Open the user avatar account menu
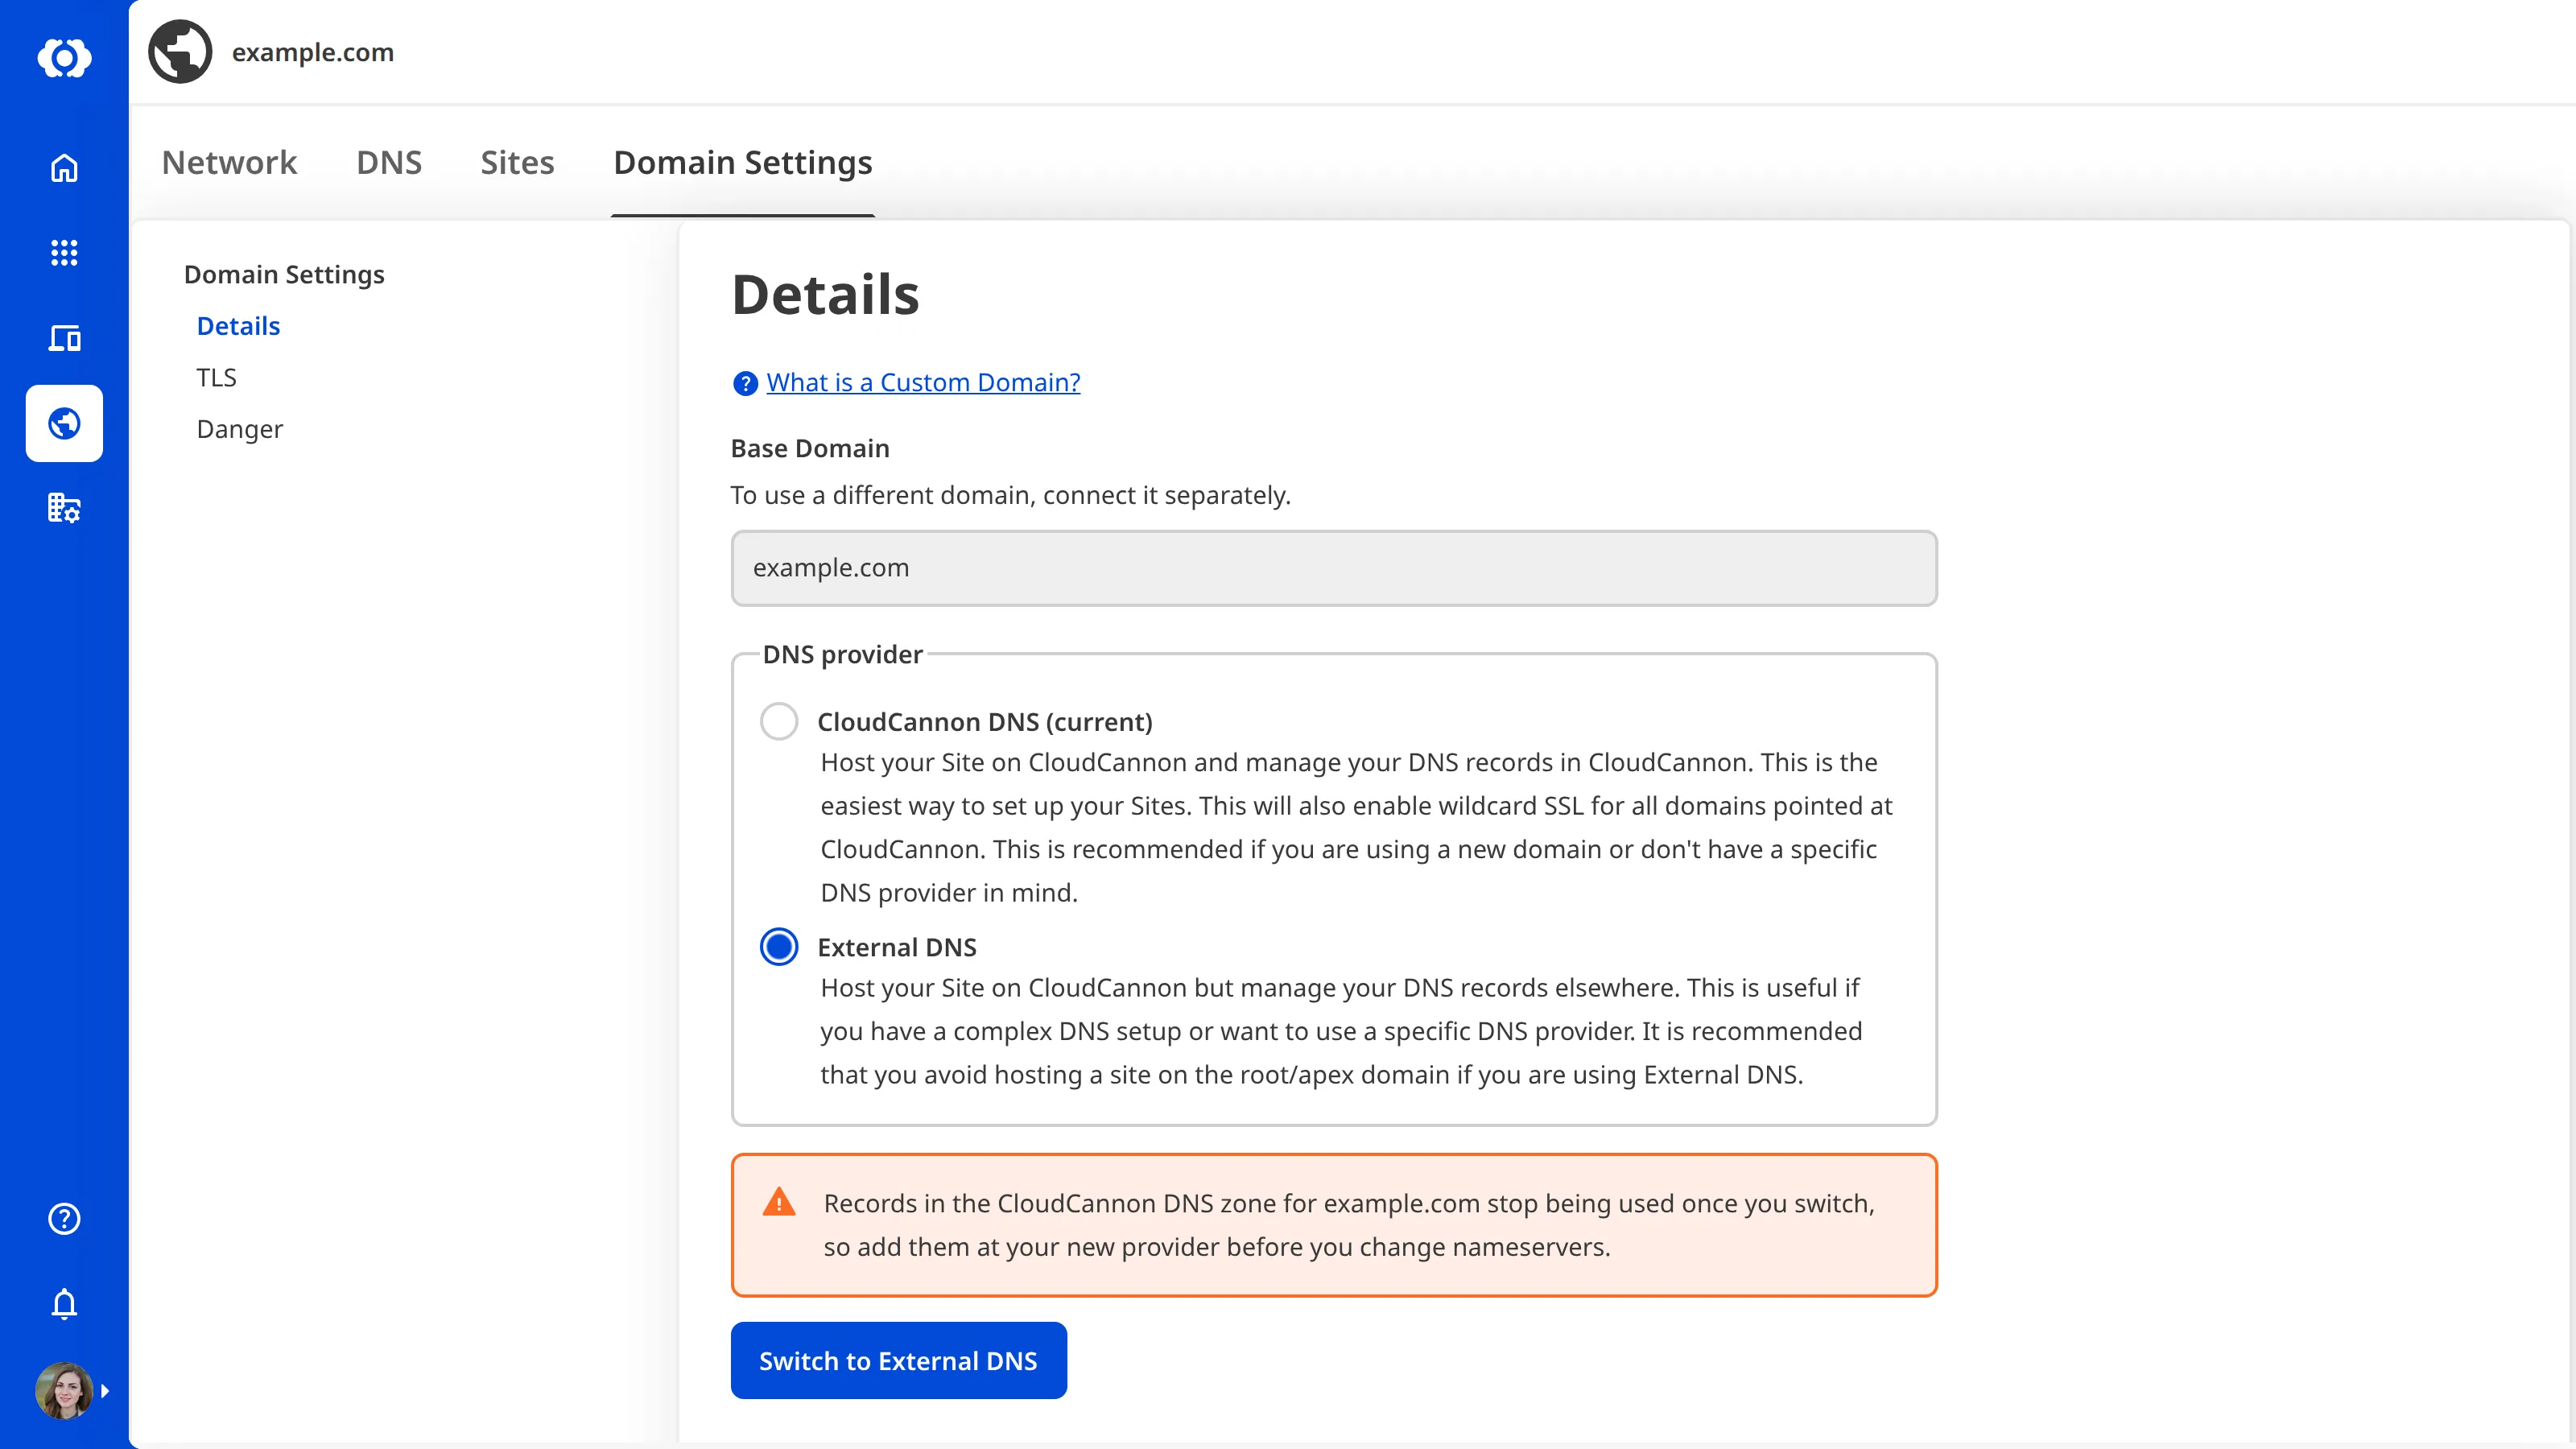Viewport: 2576px width, 1449px height. 64,1390
